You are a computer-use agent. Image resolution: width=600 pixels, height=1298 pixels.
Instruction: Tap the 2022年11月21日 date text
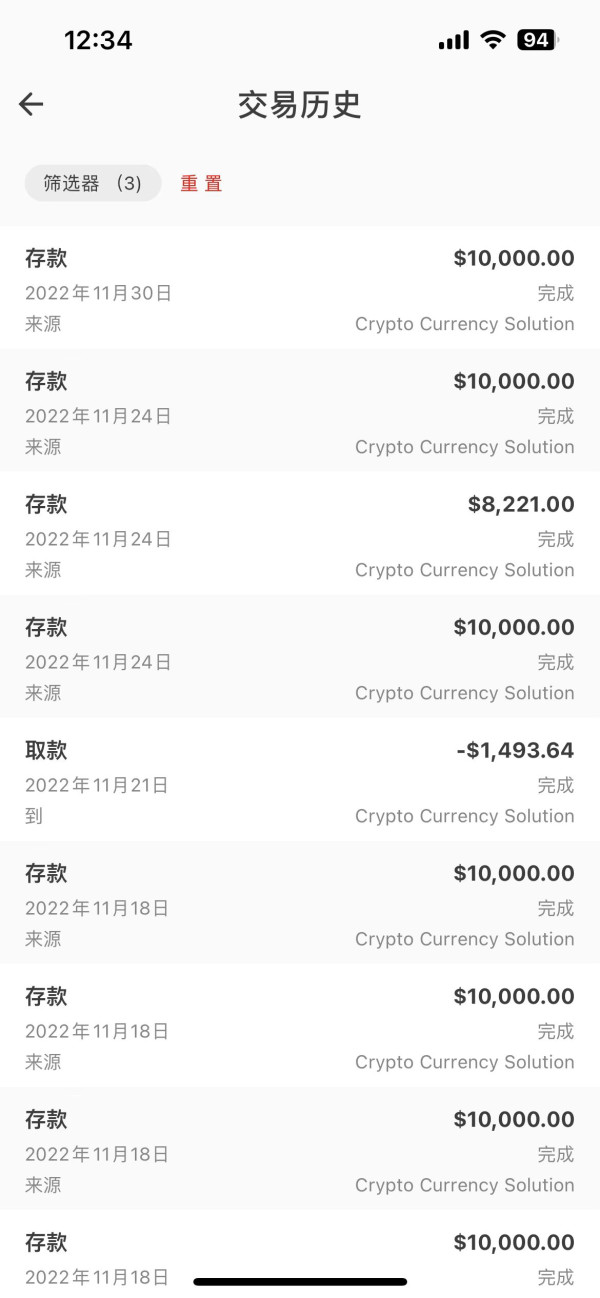click(97, 785)
